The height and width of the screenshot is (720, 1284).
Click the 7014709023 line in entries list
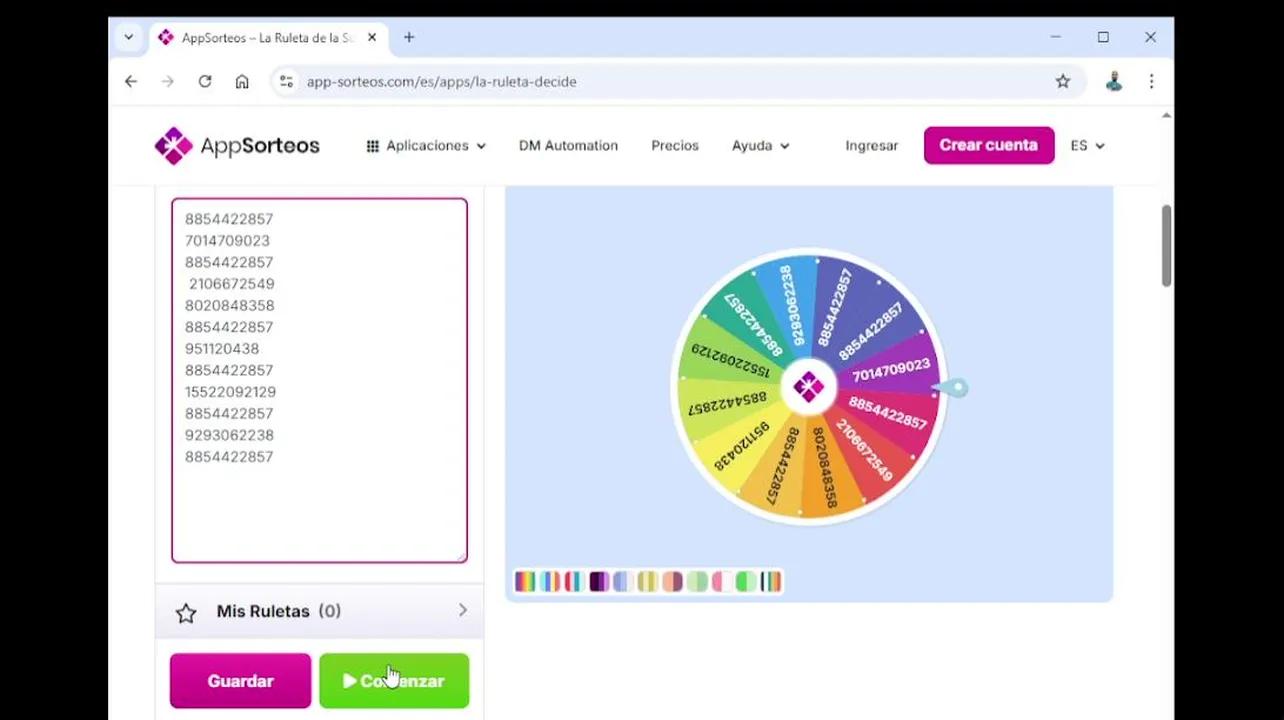(x=227, y=241)
